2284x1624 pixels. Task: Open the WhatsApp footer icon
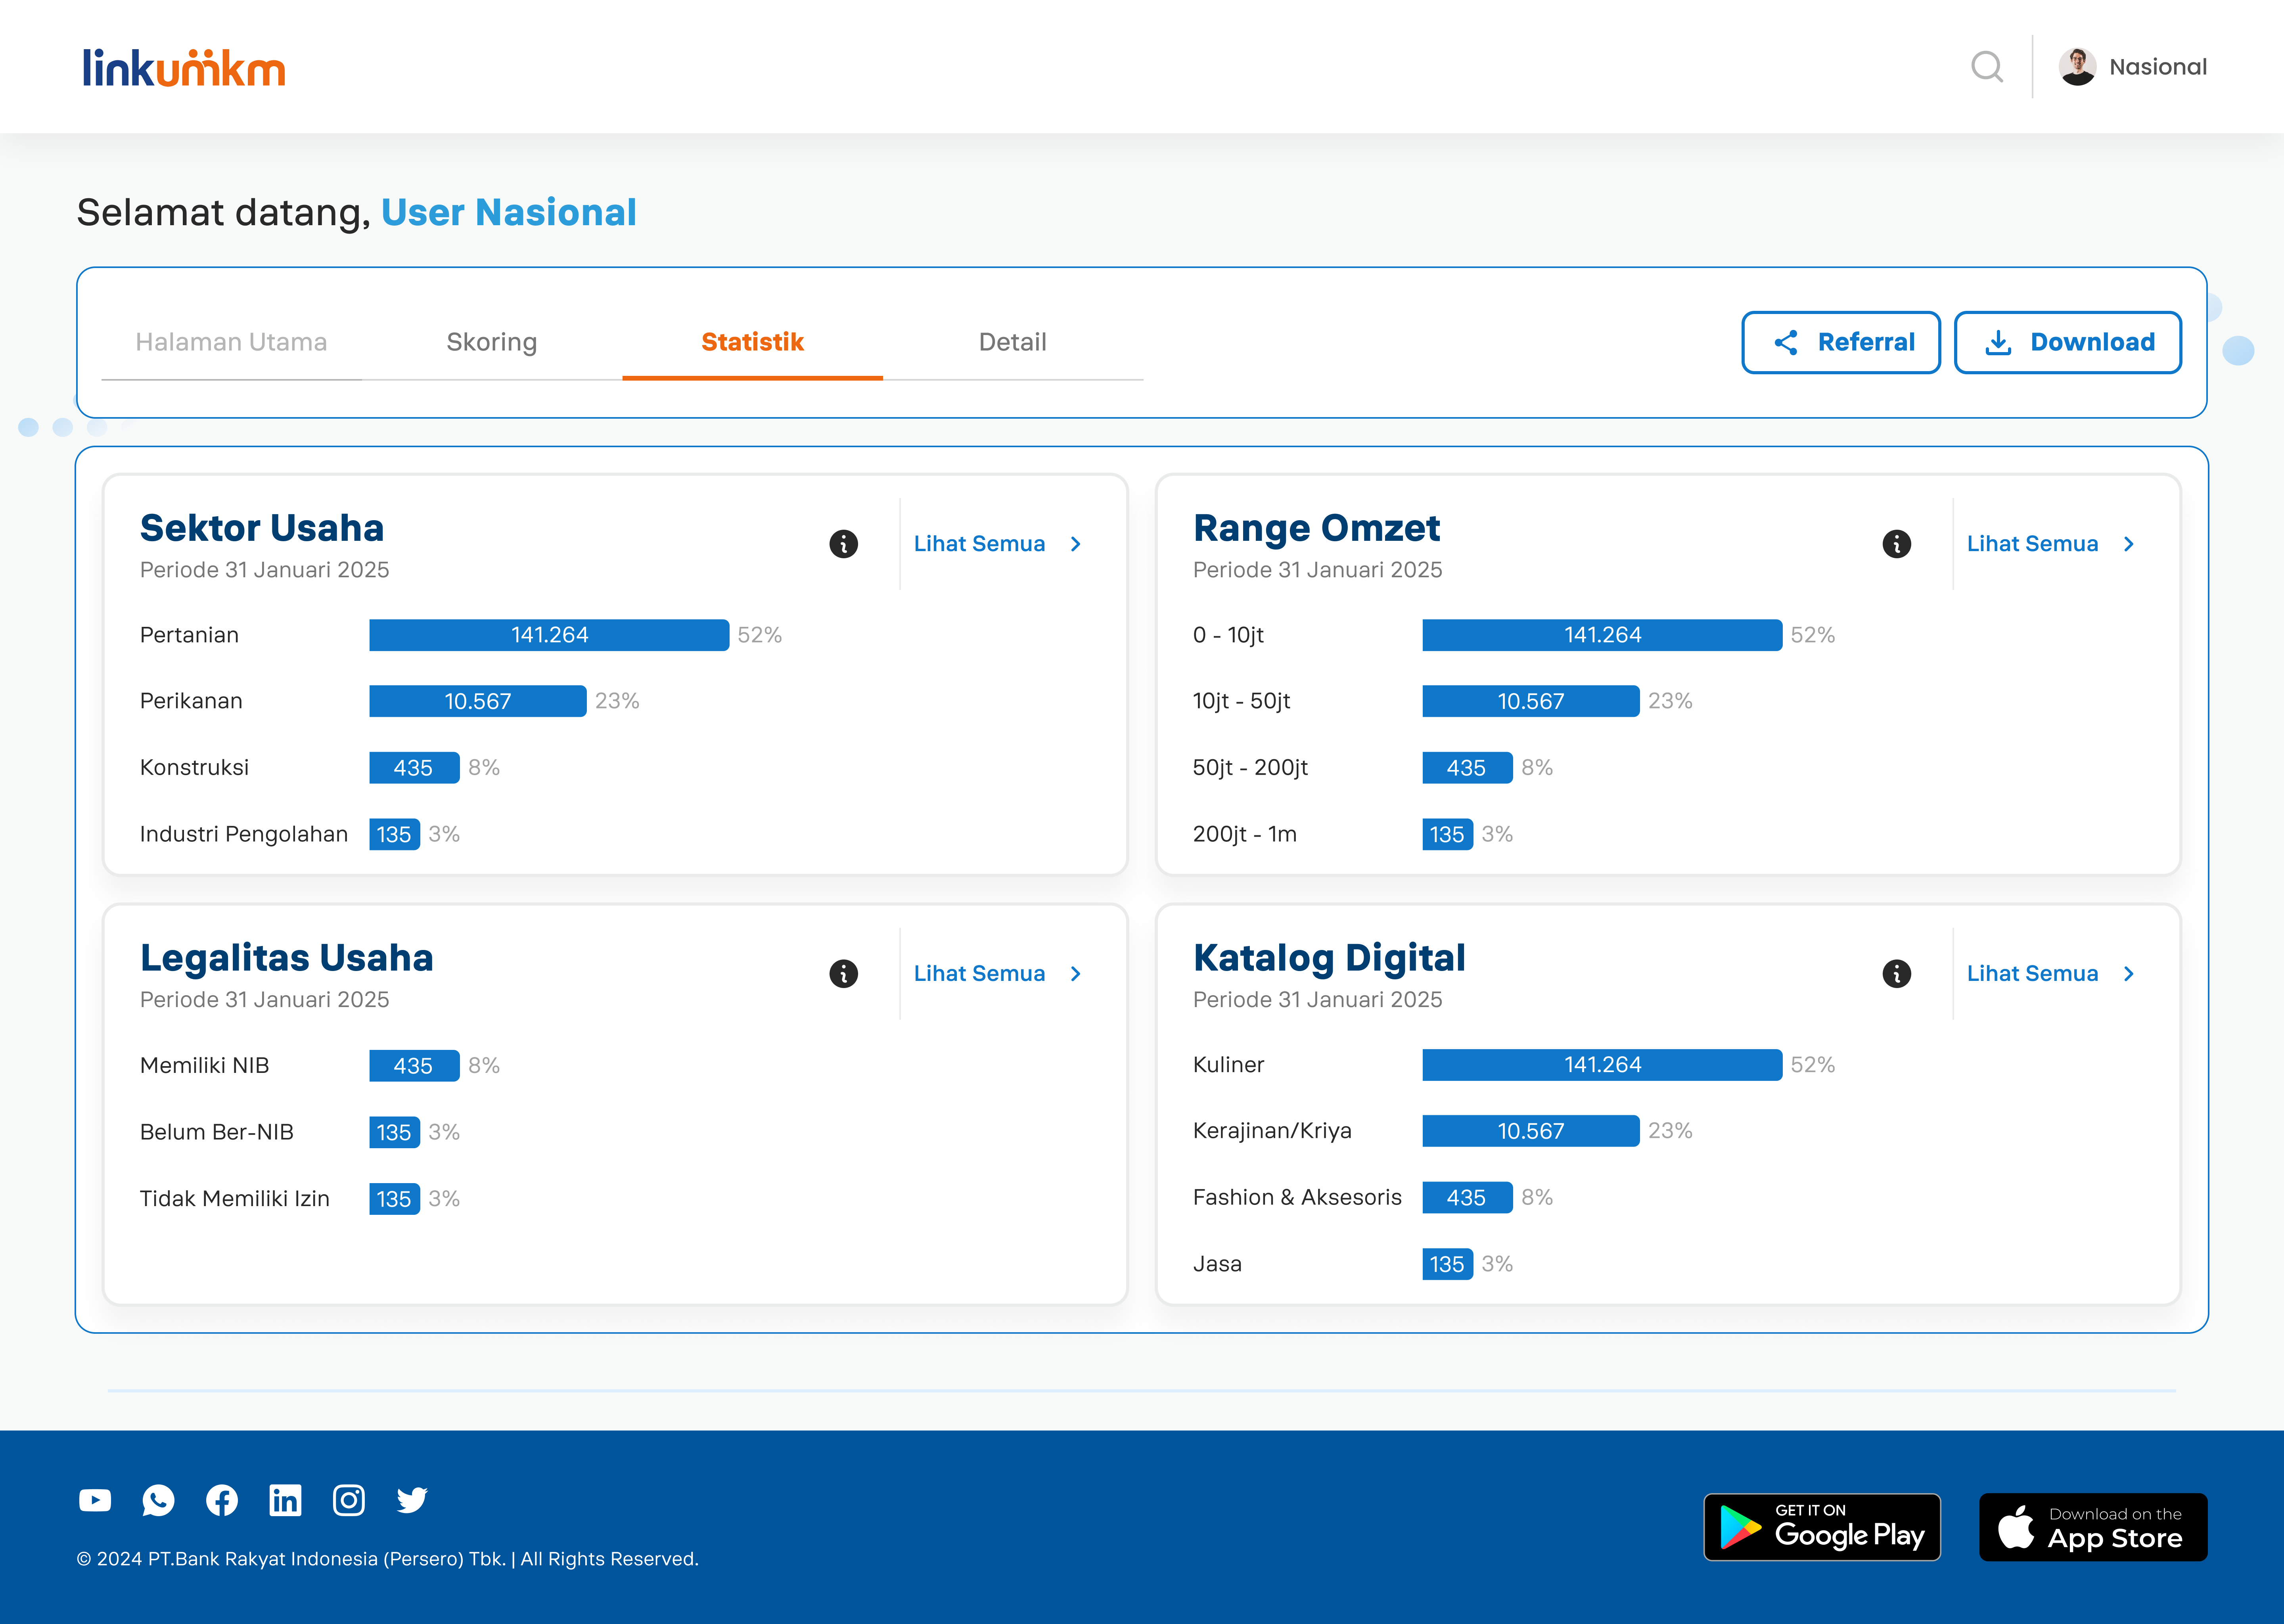point(158,1500)
